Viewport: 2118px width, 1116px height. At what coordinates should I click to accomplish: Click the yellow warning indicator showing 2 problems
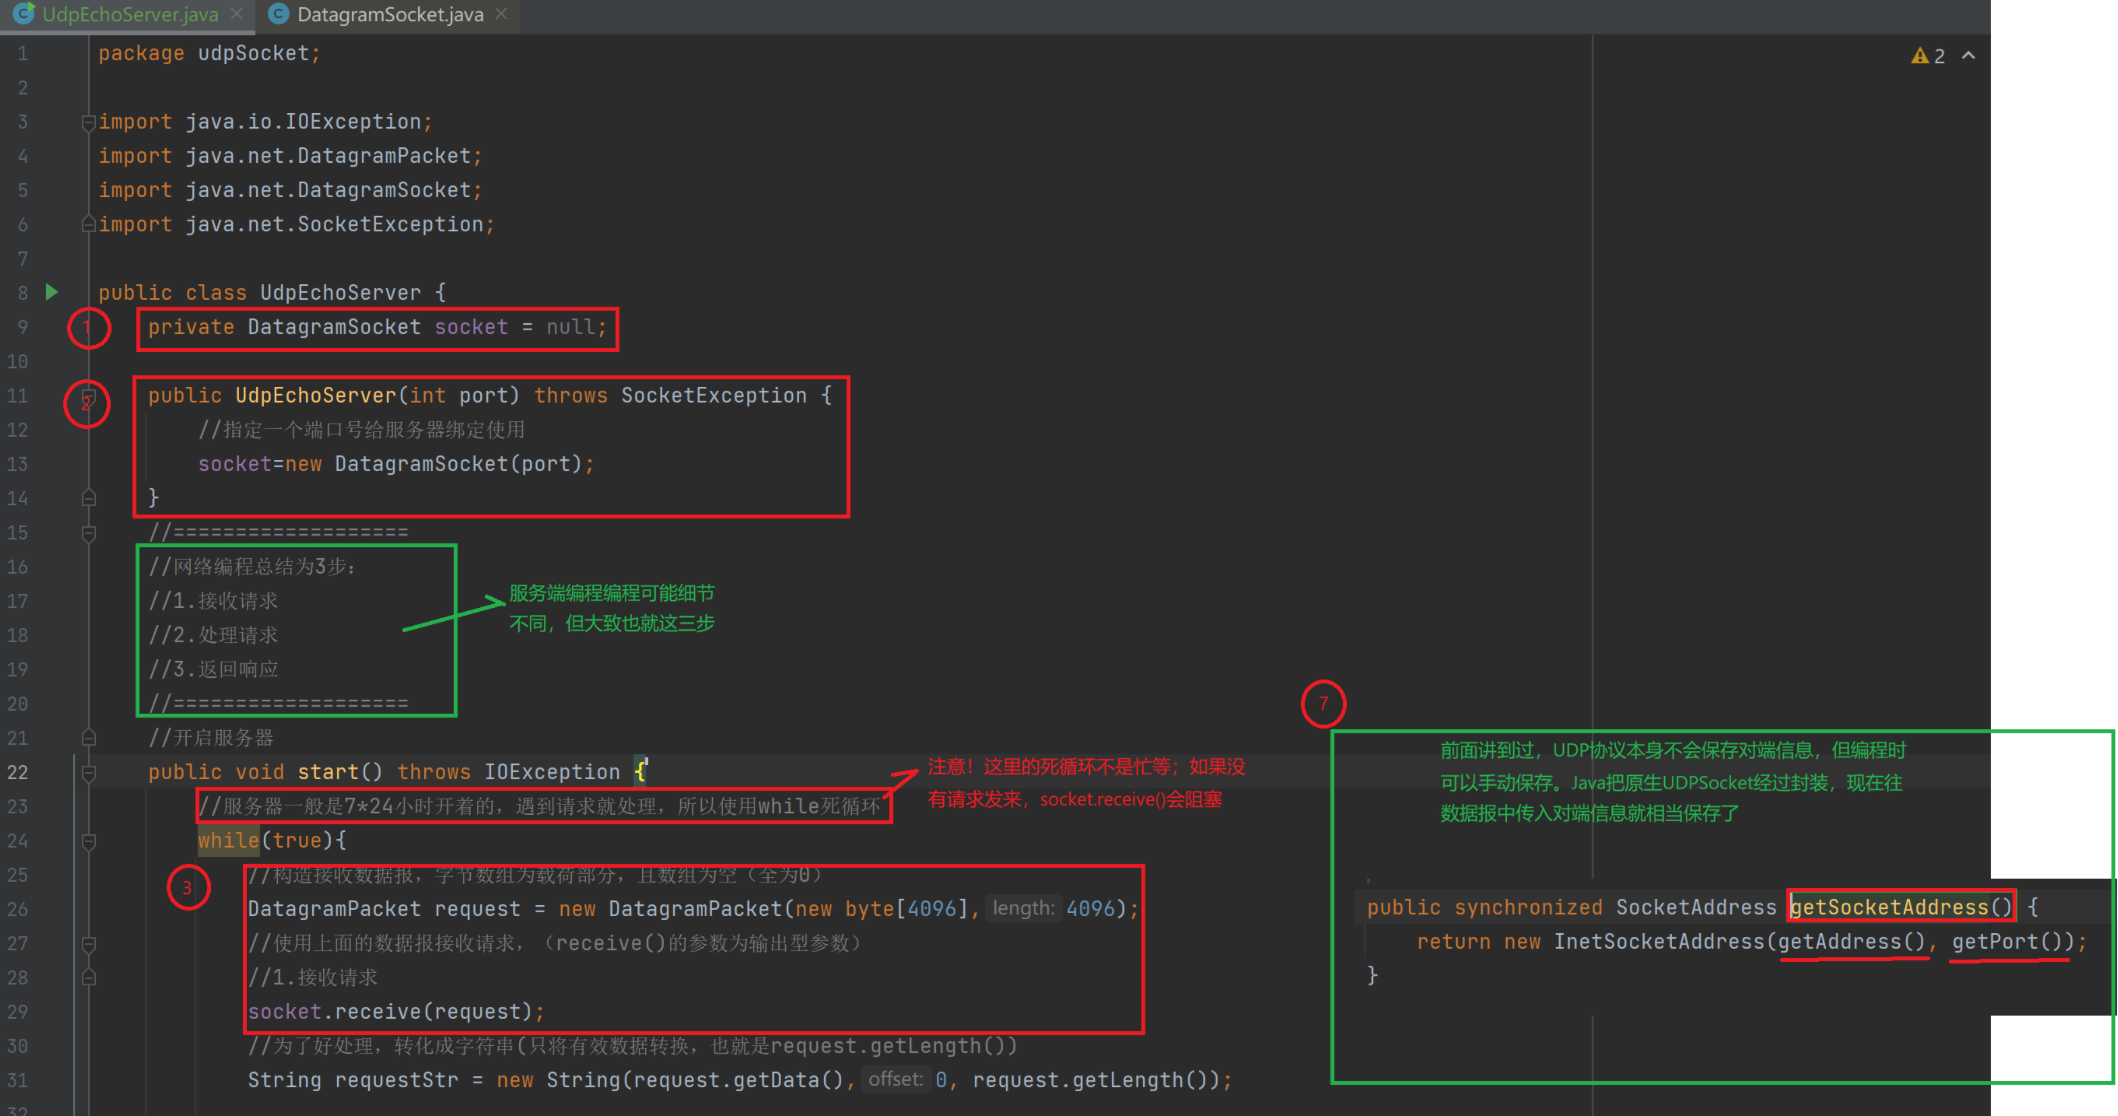pos(1927,56)
